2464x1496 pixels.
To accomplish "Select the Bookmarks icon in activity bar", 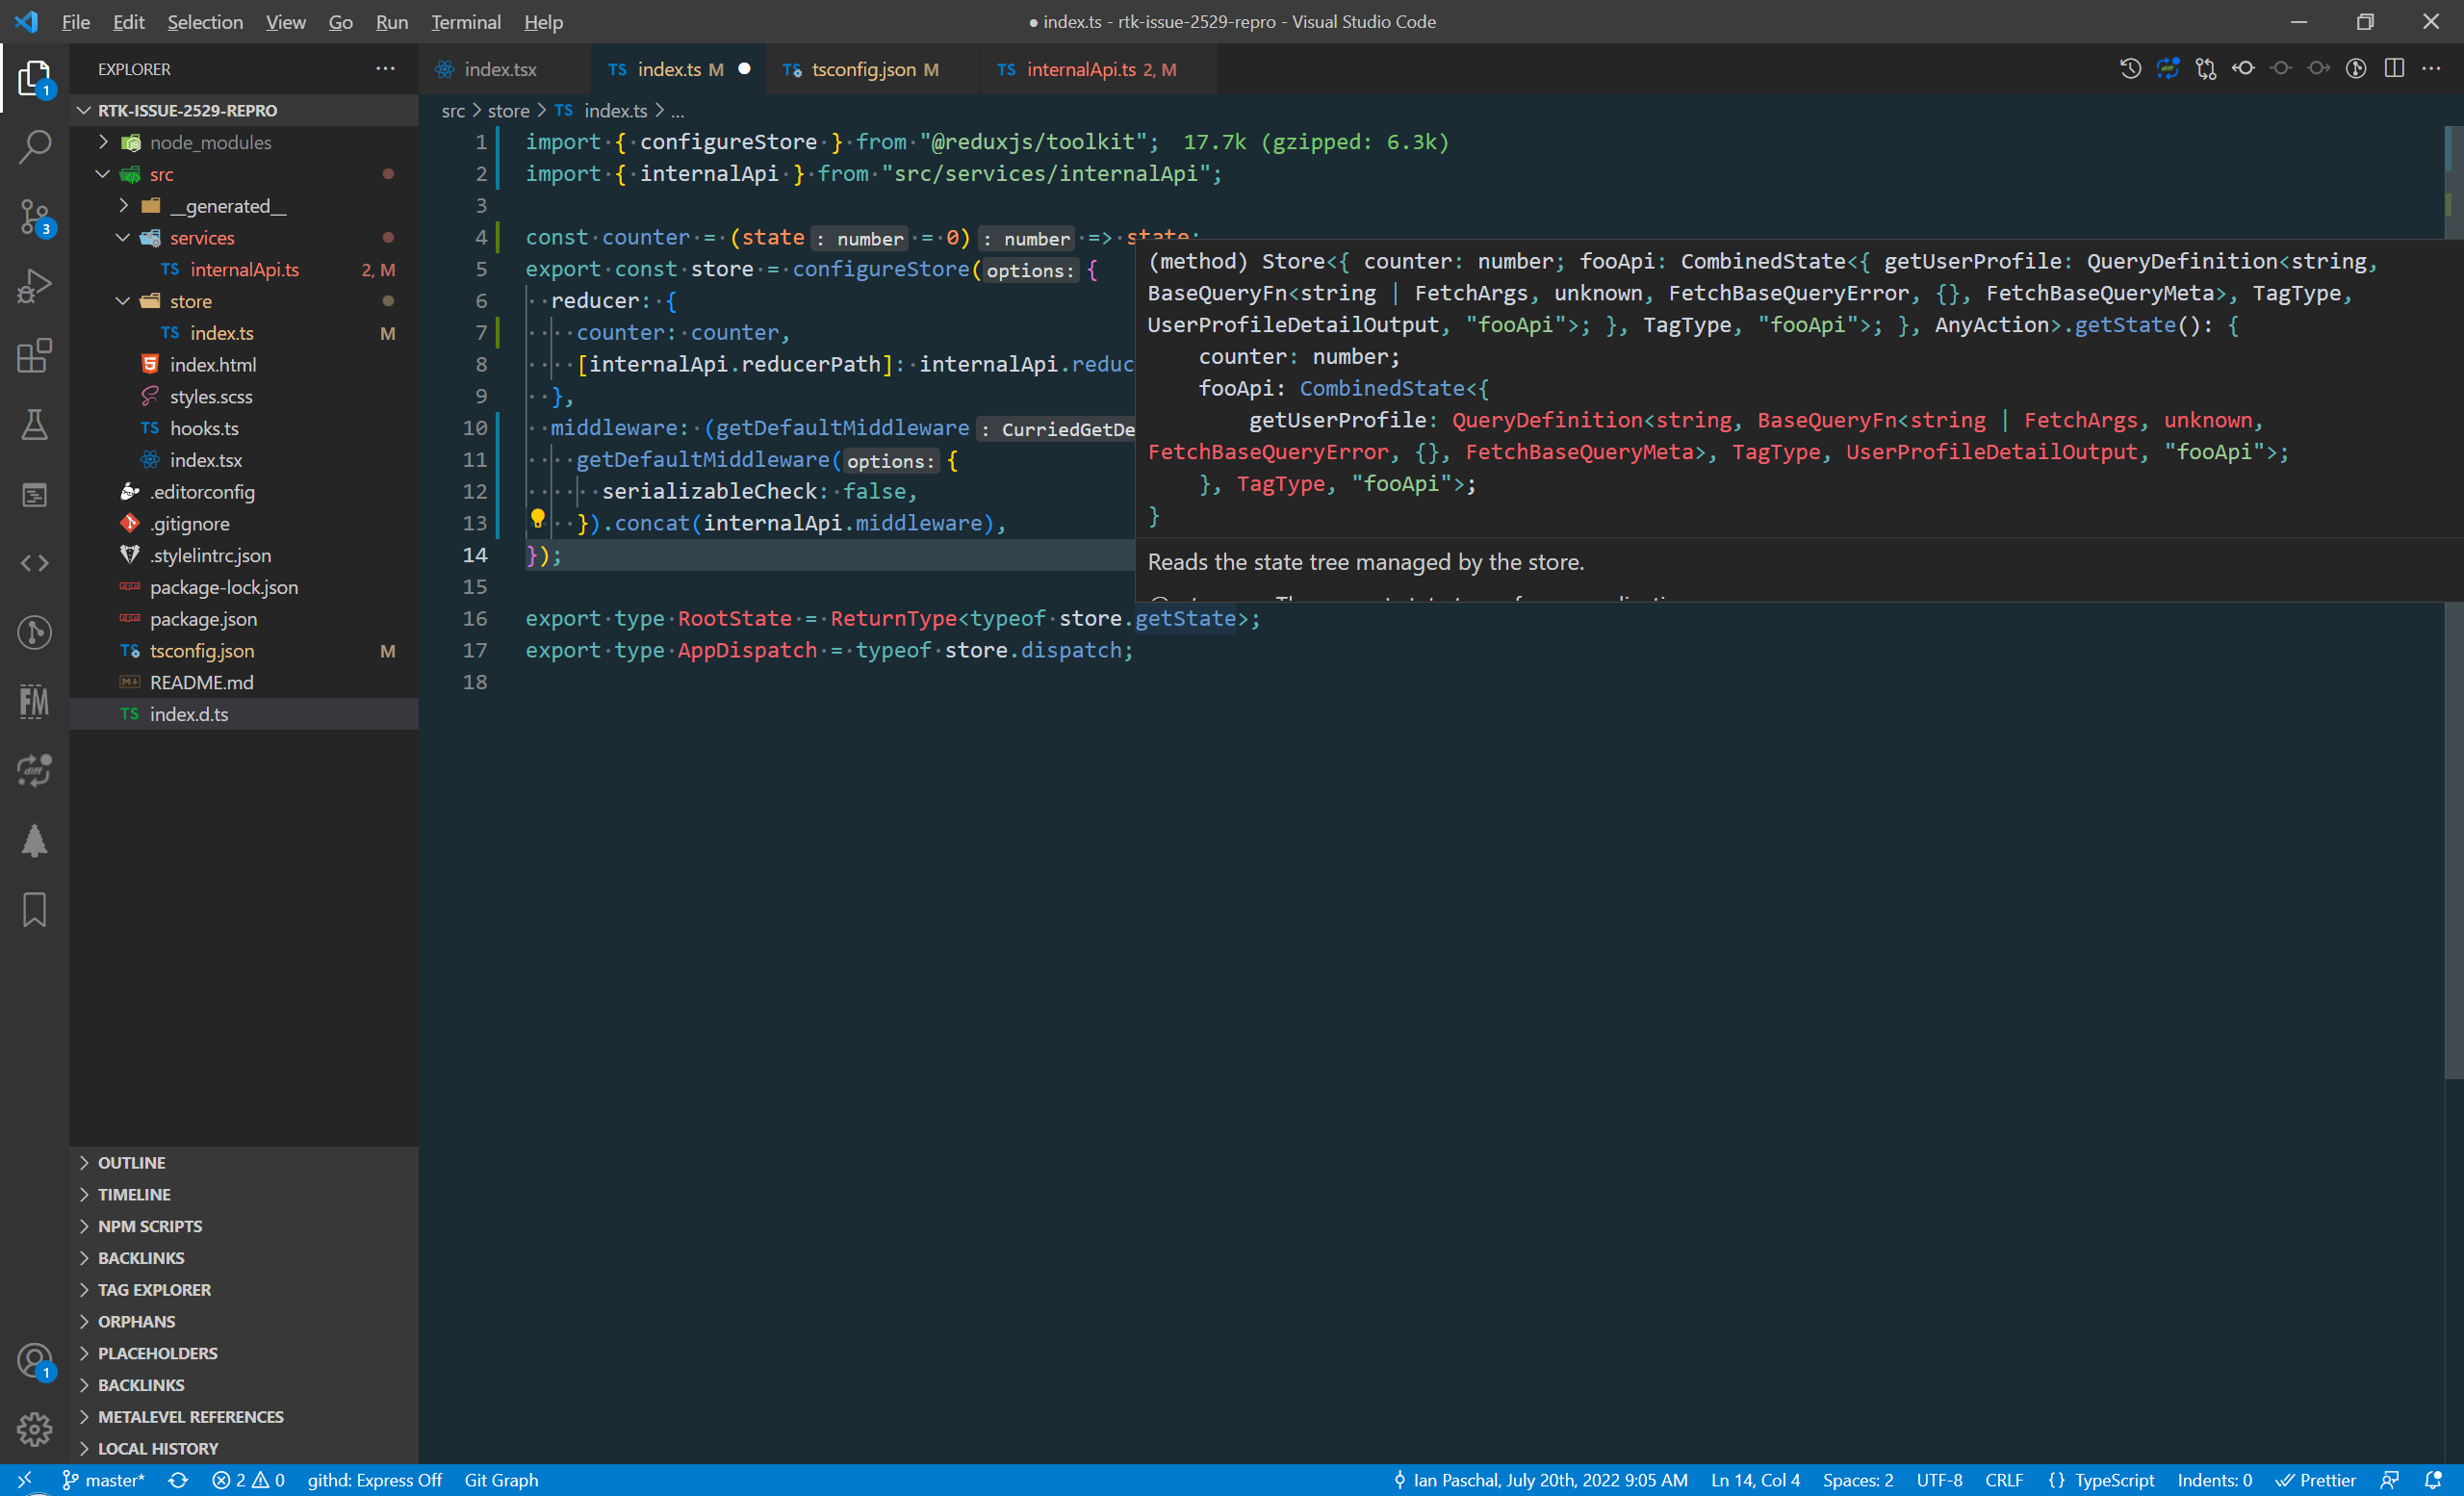I will pyautogui.click(x=34, y=910).
